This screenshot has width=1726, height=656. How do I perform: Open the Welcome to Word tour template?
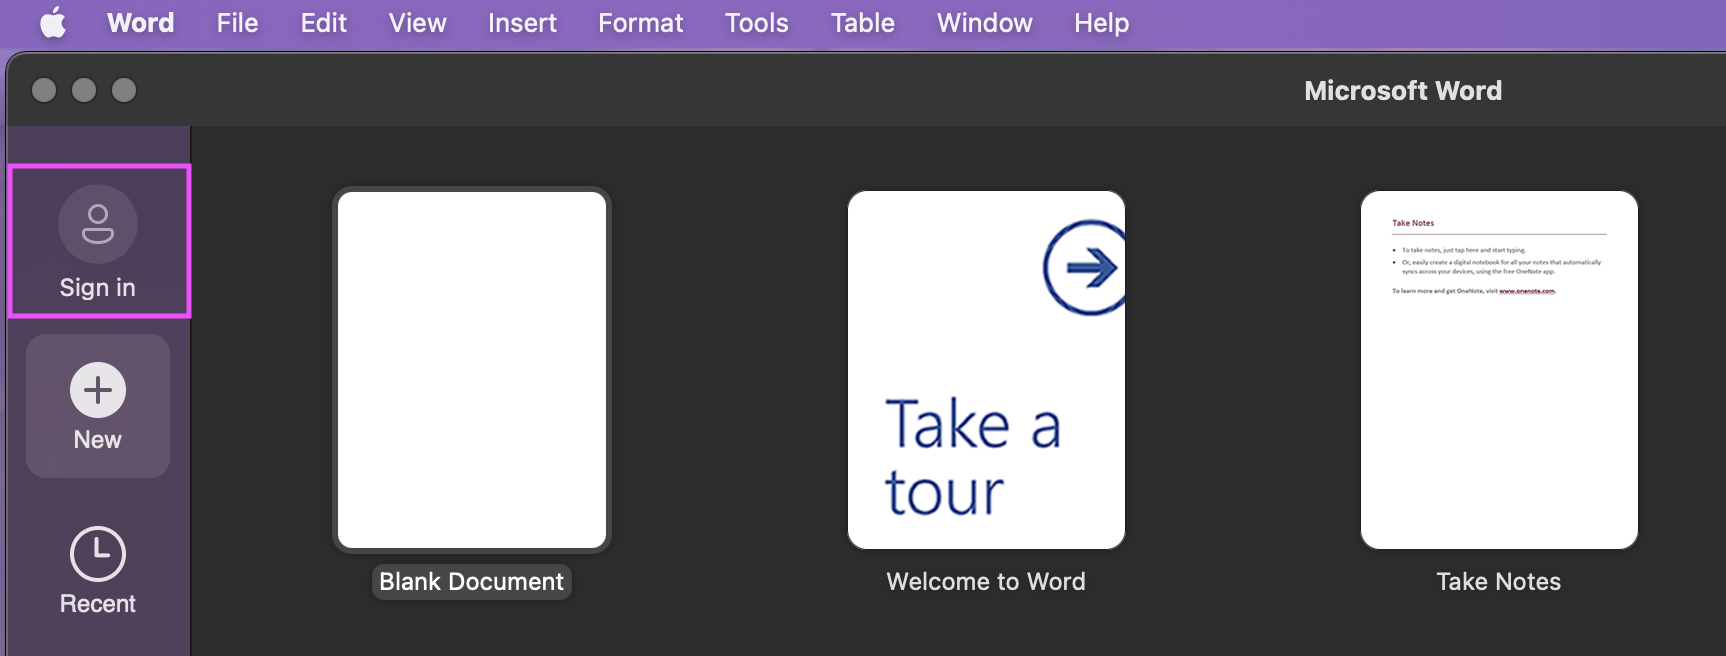pyautogui.click(x=986, y=370)
